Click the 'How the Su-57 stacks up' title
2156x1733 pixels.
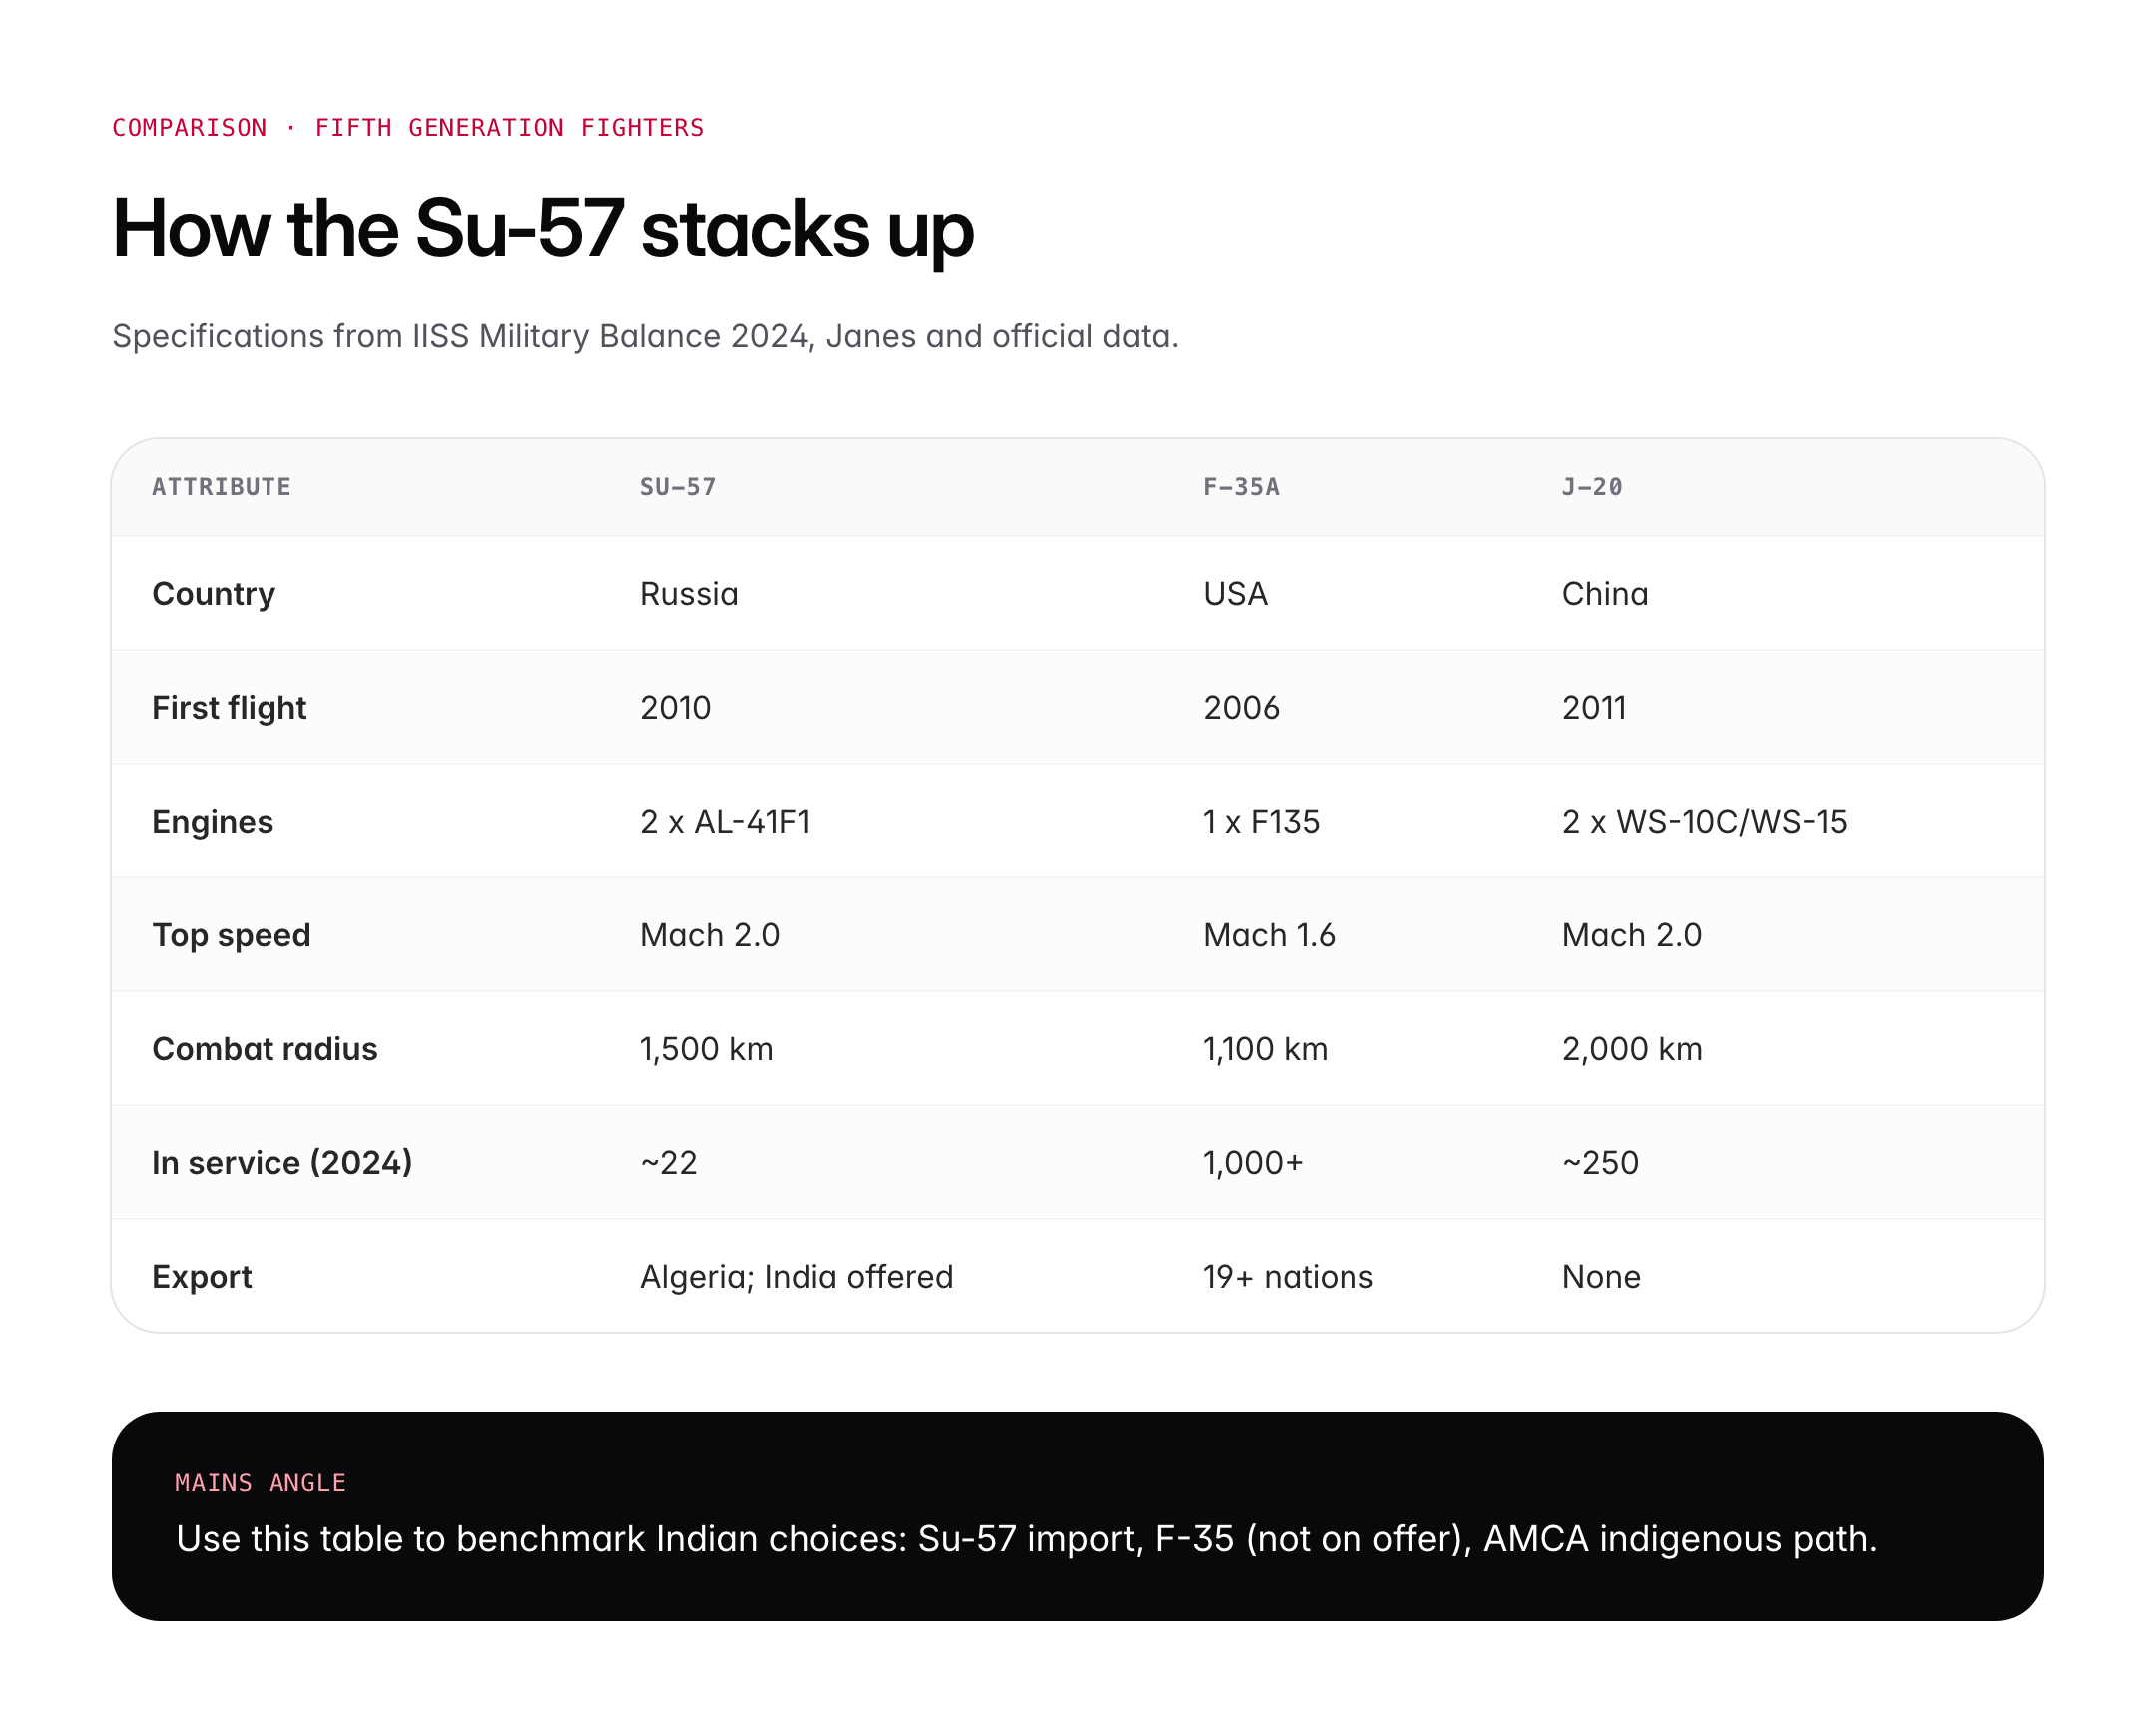(x=543, y=229)
